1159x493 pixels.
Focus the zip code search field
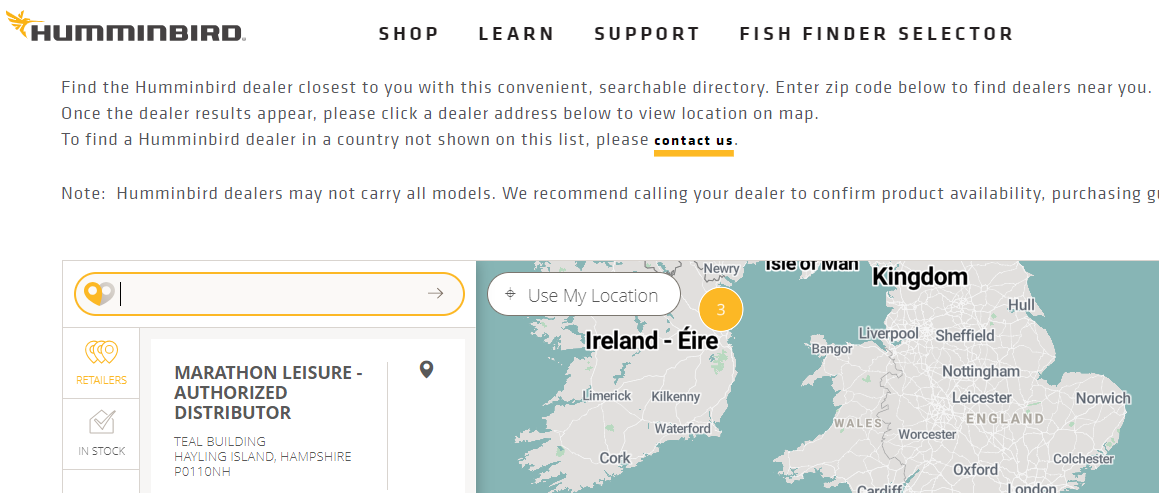[x=270, y=293]
